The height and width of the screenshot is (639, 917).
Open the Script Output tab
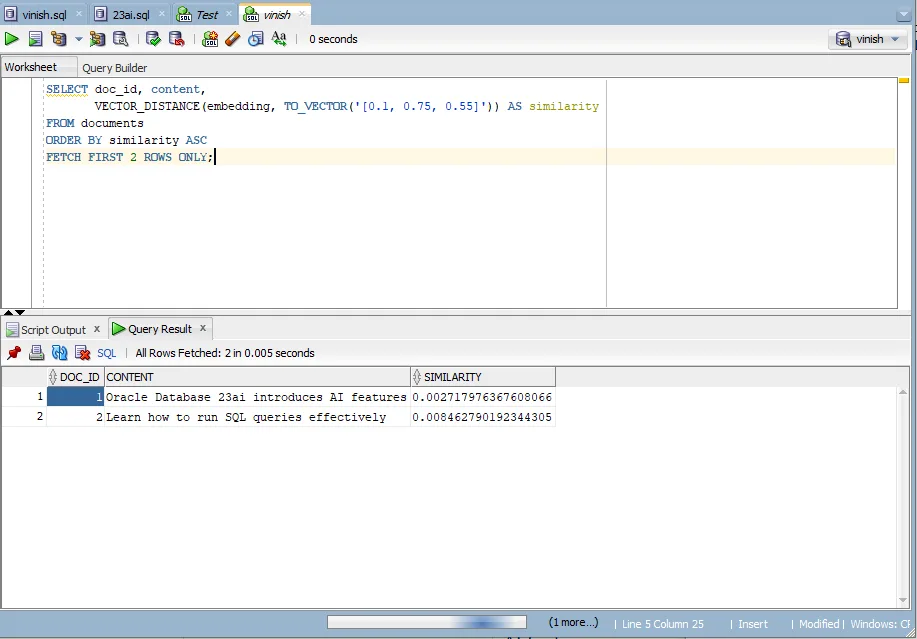53,330
